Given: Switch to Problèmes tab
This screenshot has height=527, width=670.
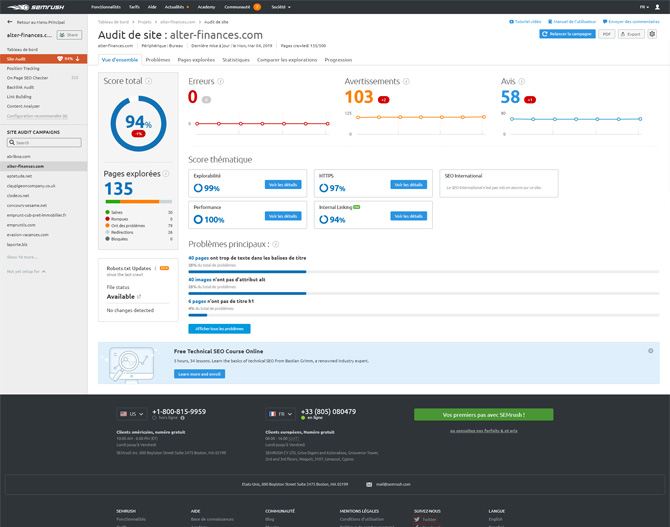Looking at the screenshot, I should (158, 60).
